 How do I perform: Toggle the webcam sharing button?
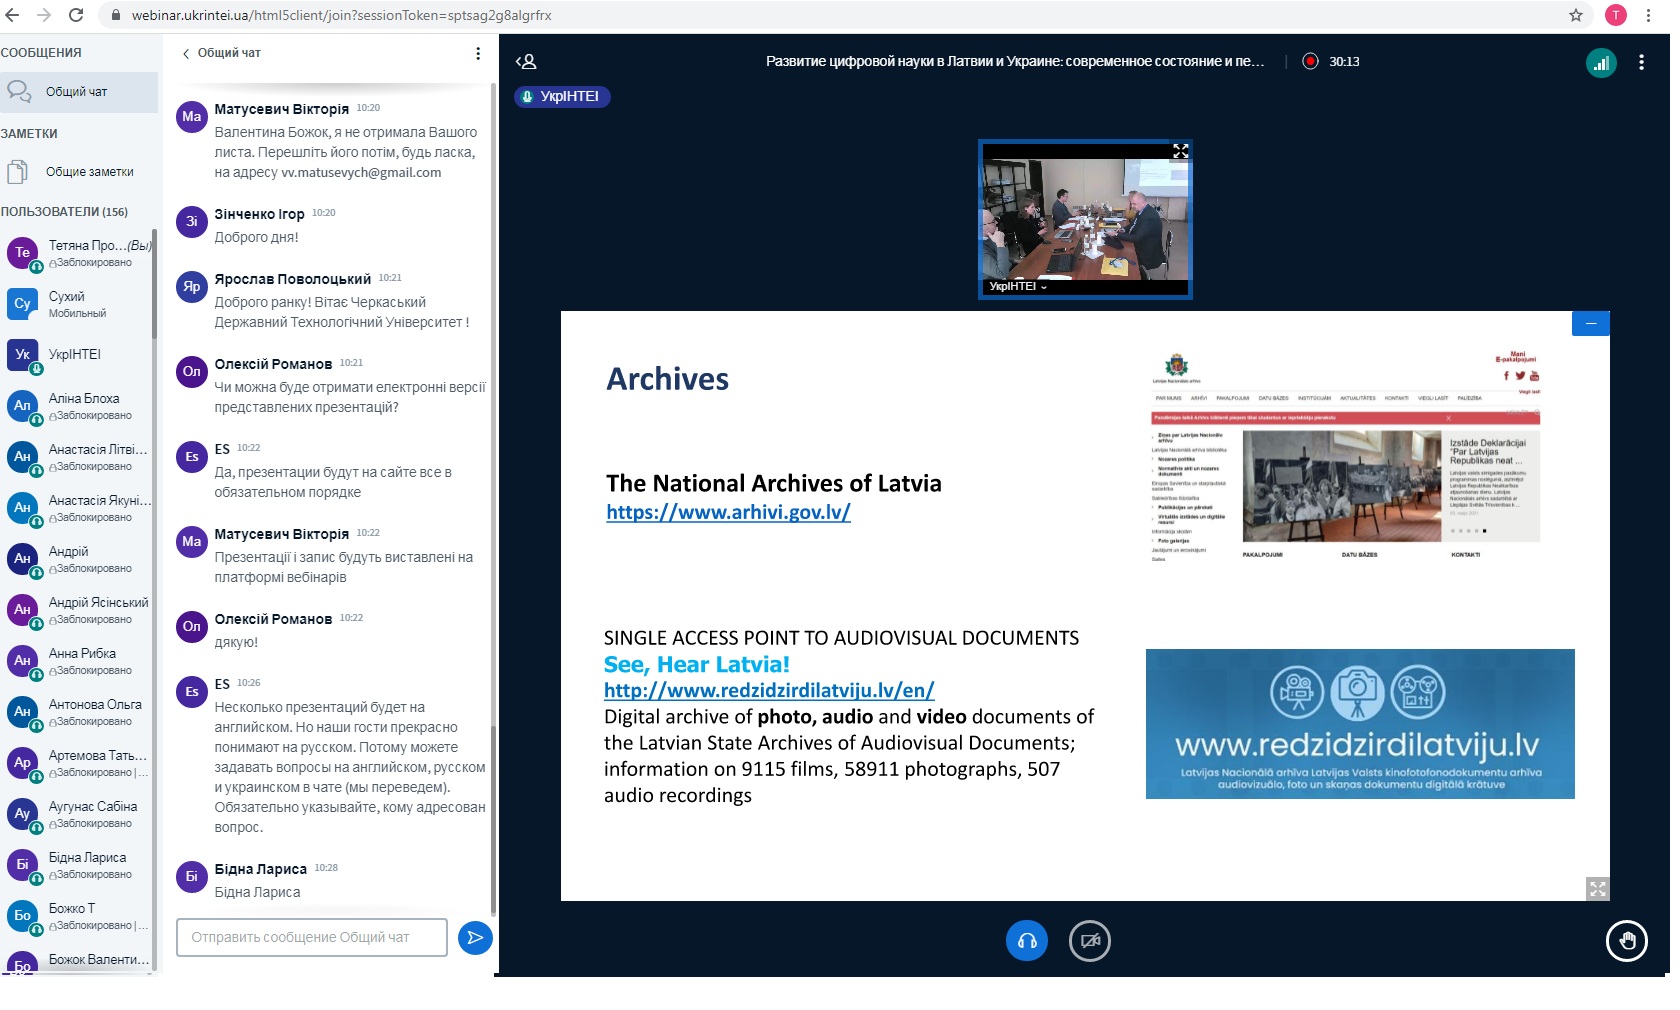tap(1090, 941)
